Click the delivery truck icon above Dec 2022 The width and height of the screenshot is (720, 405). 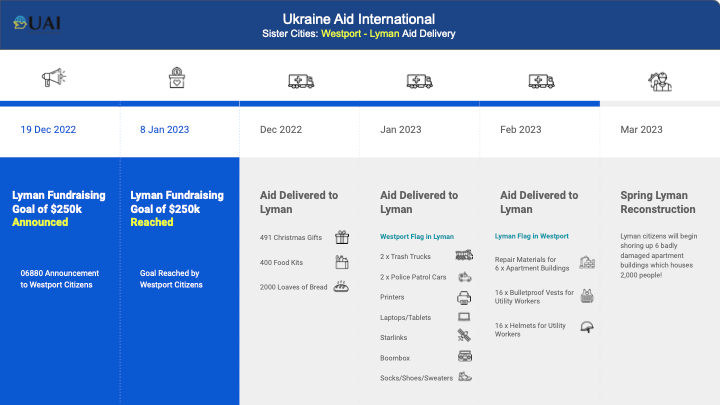pos(301,81)
